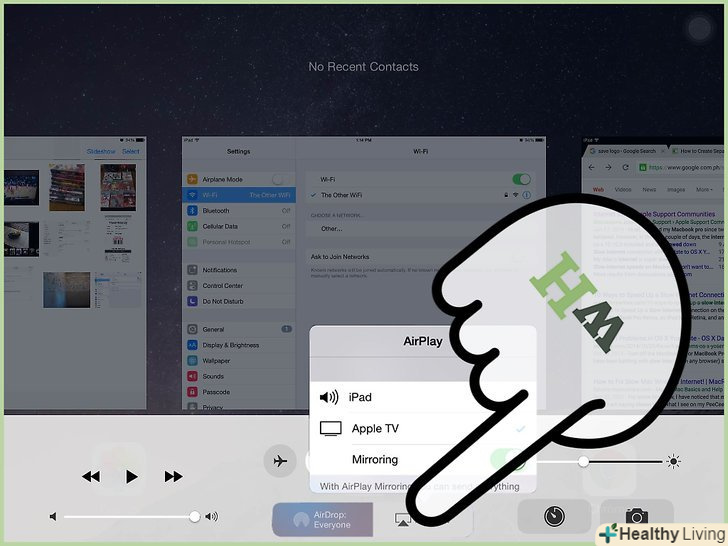The width and height of the screenshot is (728, 546).
Task: Adjust the volume slider knob
Action: 195,516
